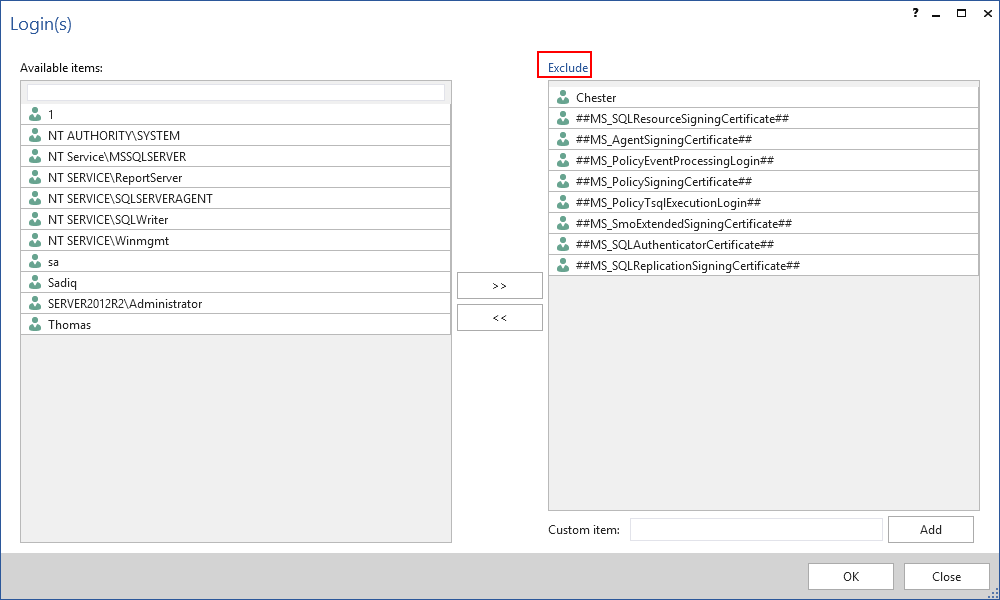
Task: Click the icon beside ##MS_SQLAuthenticatorCertificate##
Action: pyautogui.click(x=562, y=244)
